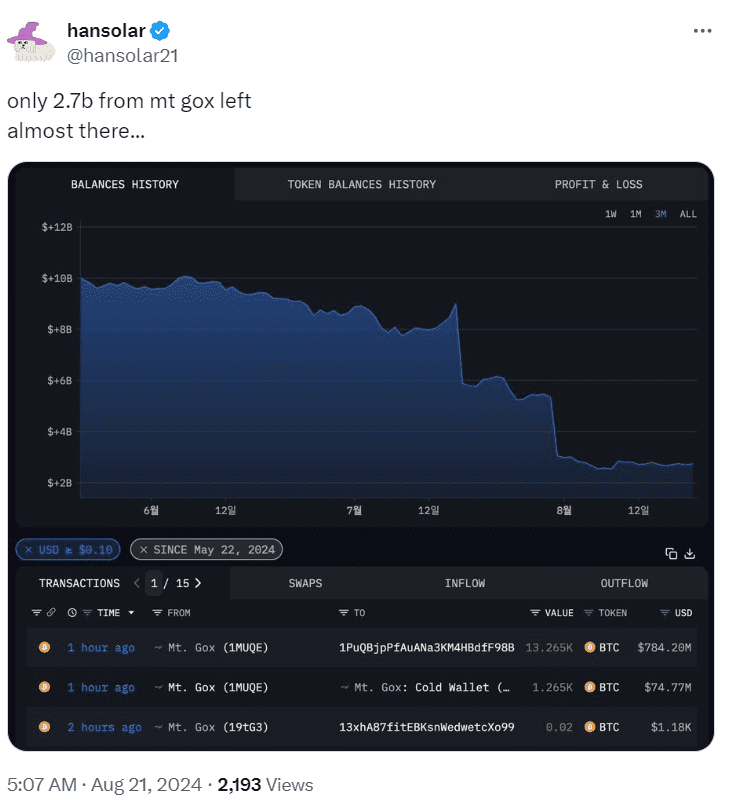This screenshot has width=732, height=808.
Task: Open the filter funnel on the FROM column
Action: 156,612
